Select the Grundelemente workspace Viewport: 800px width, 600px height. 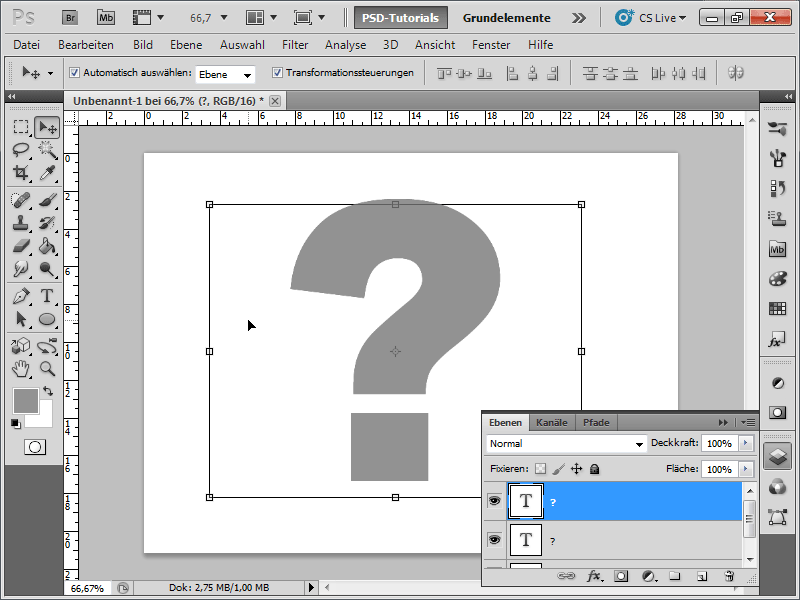(x=506, y=18)
